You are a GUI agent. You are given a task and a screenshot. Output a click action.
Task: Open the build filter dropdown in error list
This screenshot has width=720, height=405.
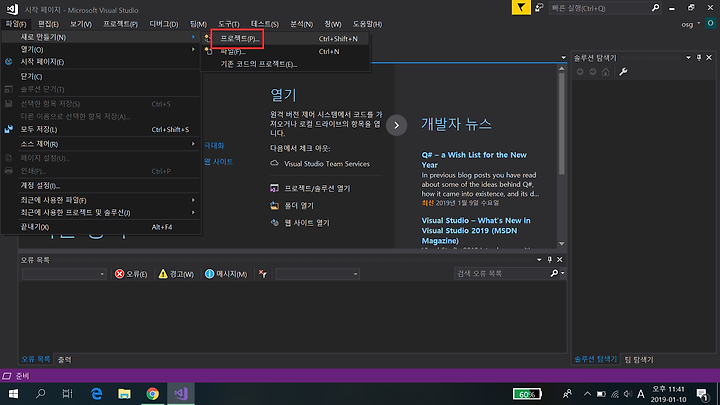point(317,274)
